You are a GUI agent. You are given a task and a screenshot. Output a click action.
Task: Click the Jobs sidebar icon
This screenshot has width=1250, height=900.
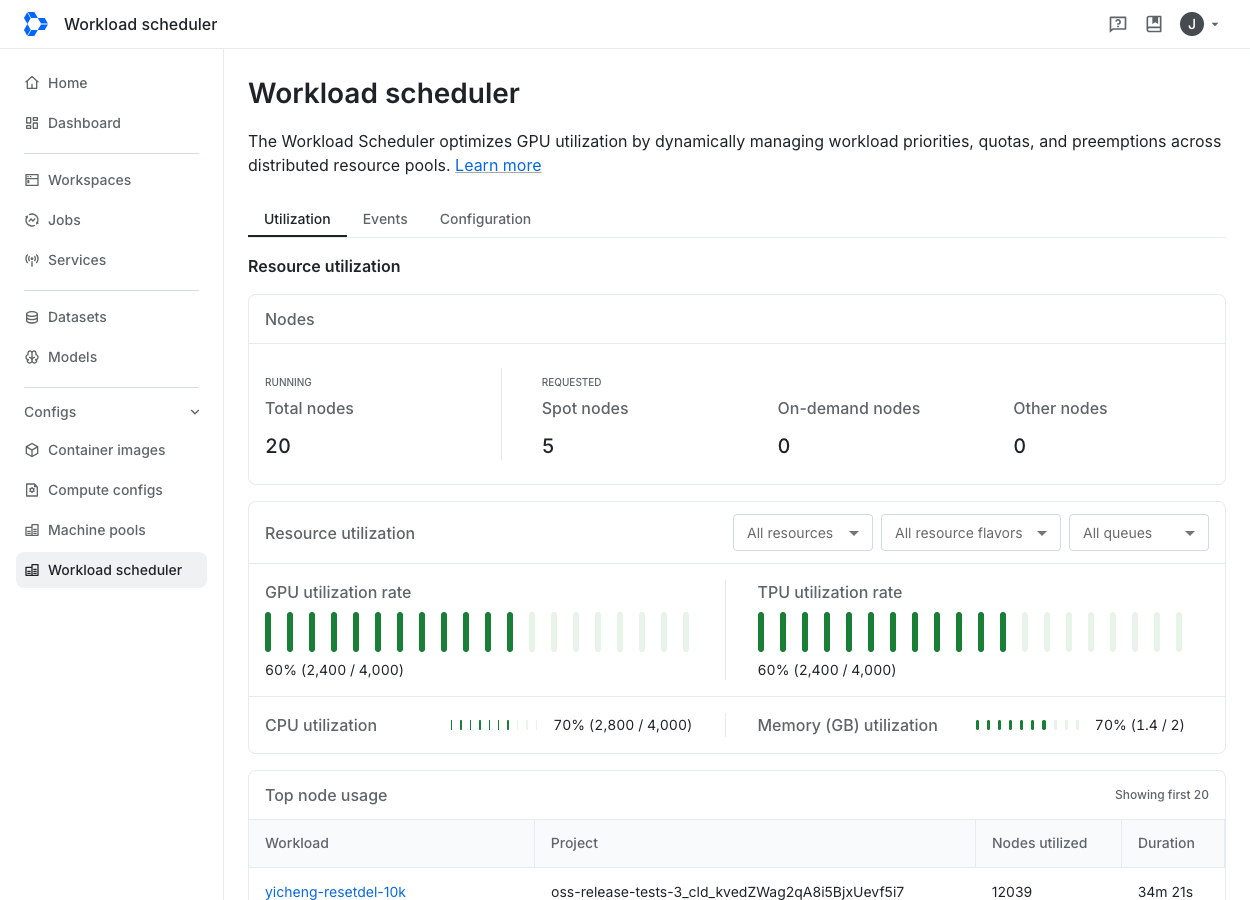32,220
